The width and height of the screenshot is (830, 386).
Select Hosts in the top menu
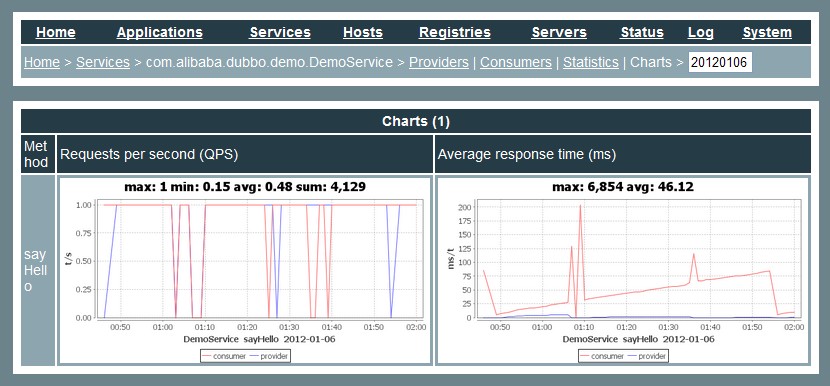(363, 32)
